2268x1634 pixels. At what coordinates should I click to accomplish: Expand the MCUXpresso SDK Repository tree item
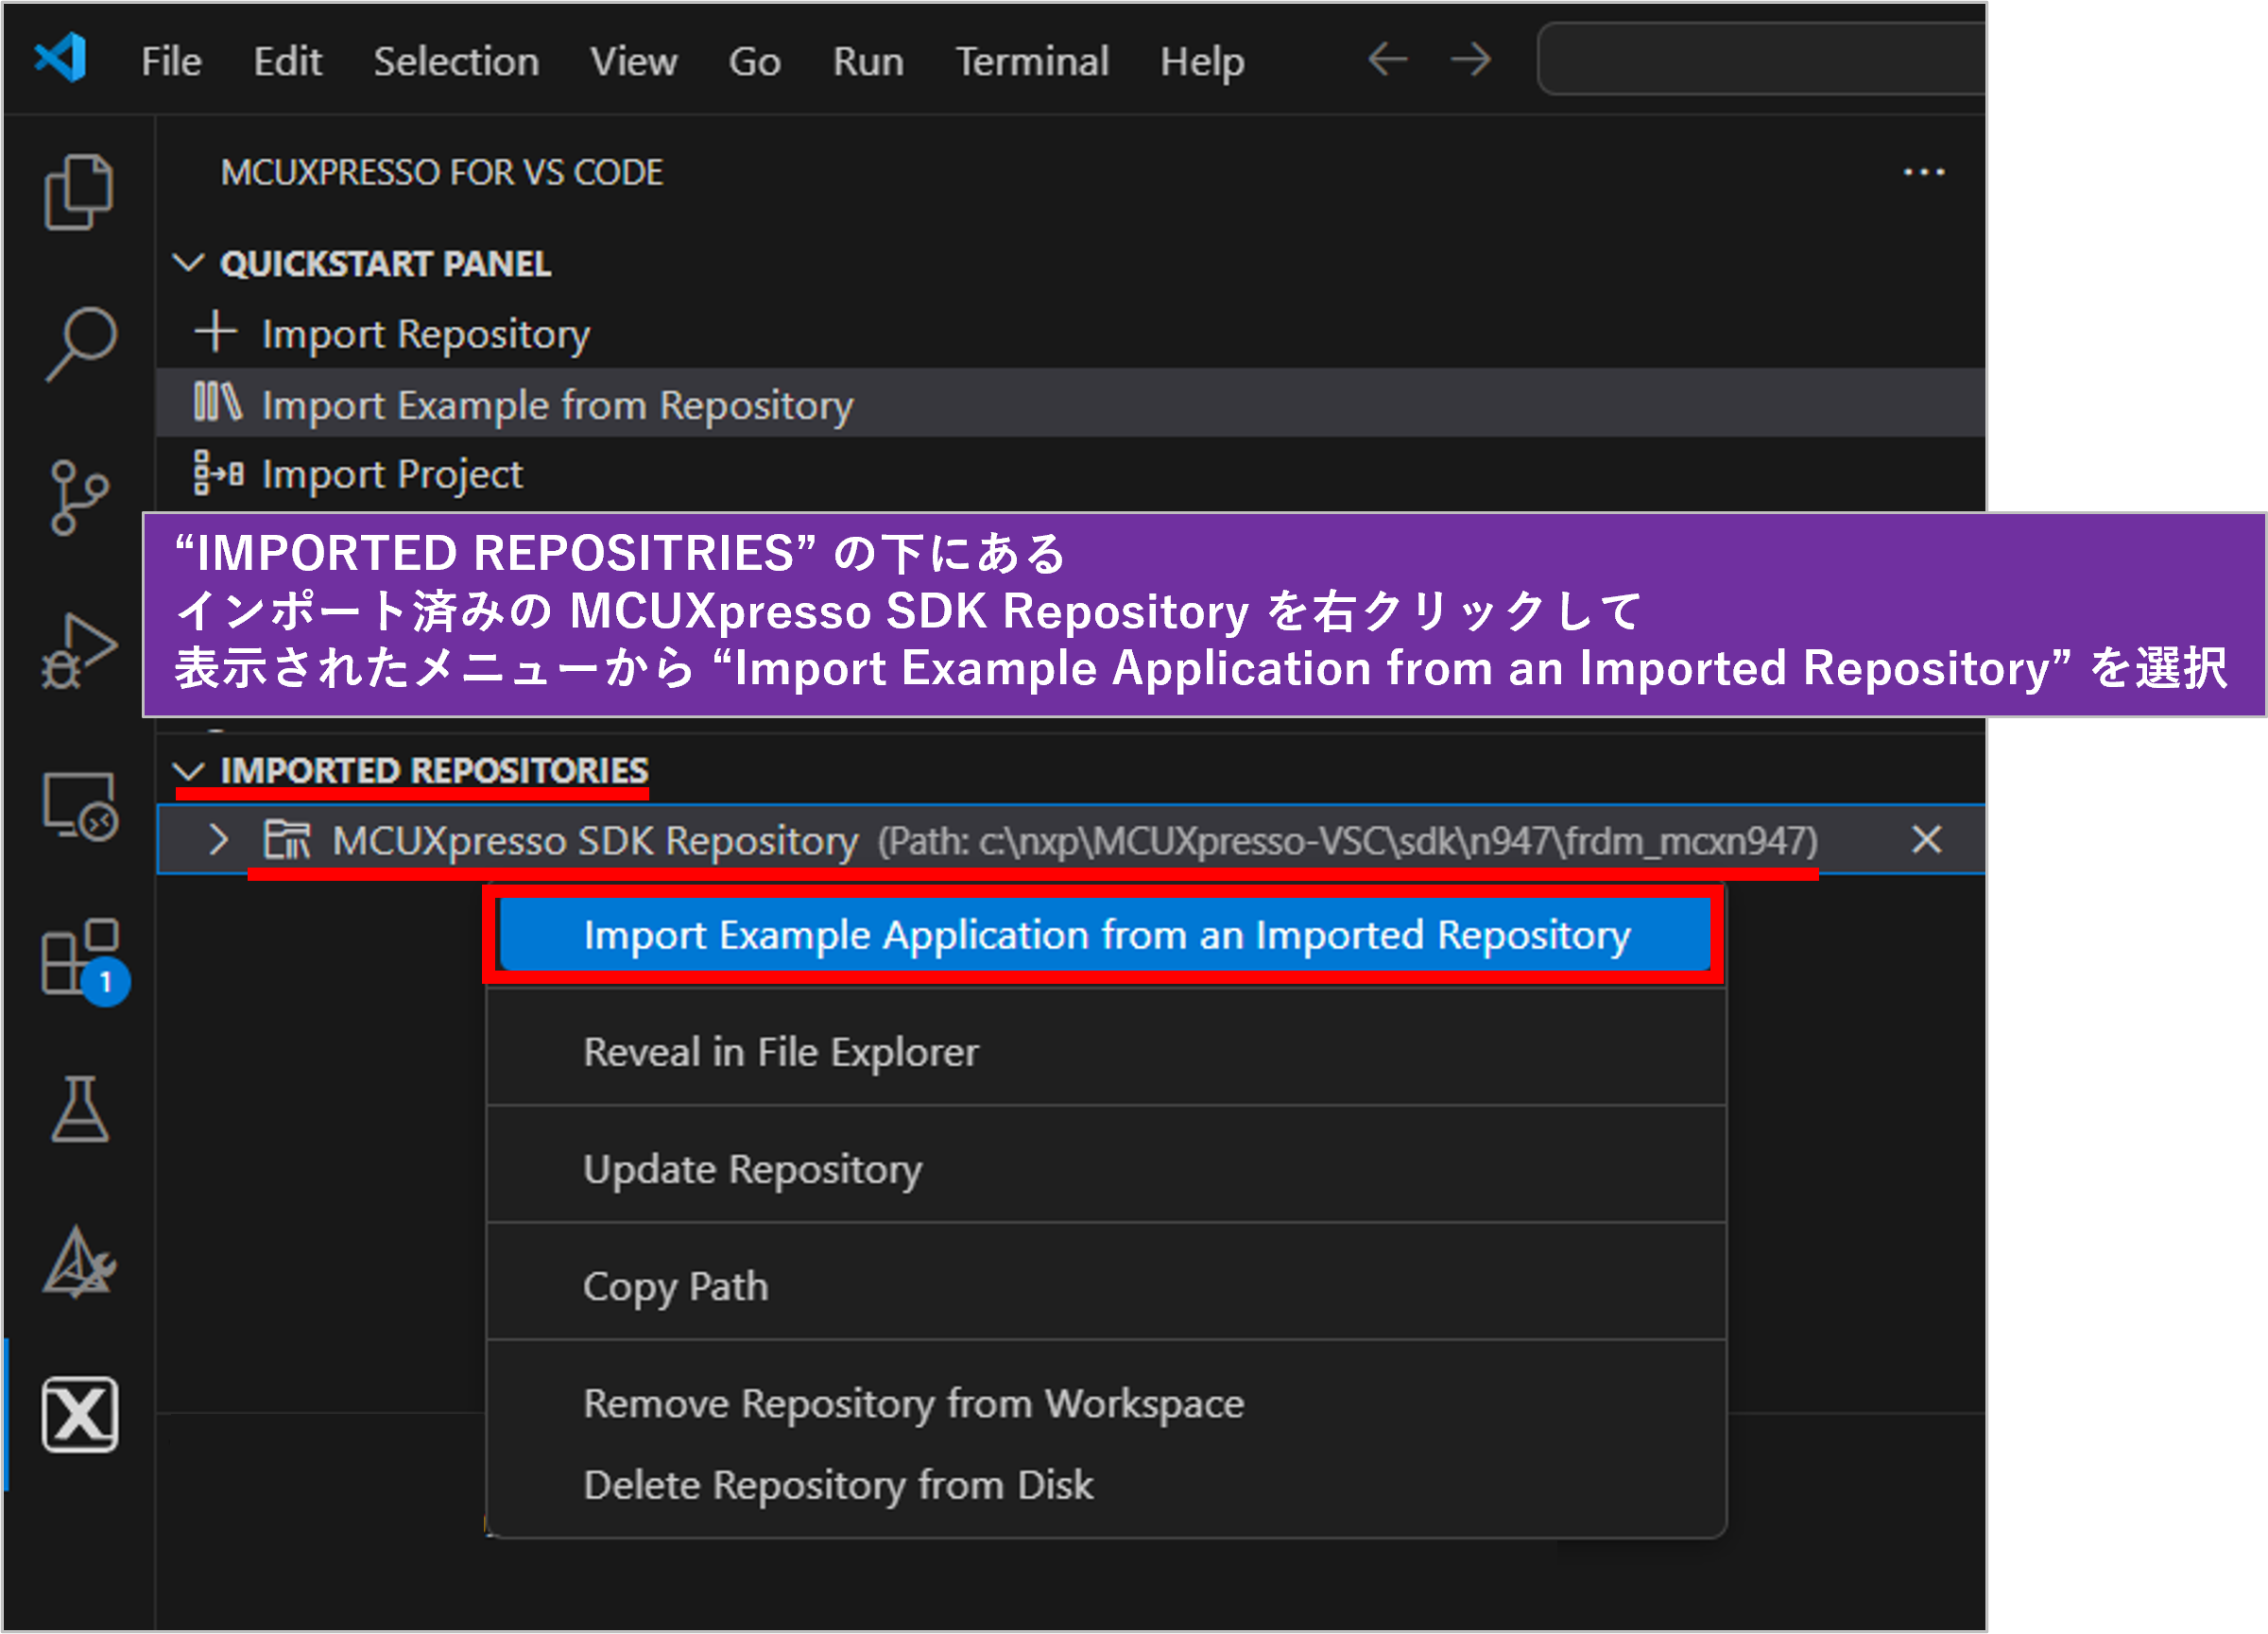click(x=218, y=840)
